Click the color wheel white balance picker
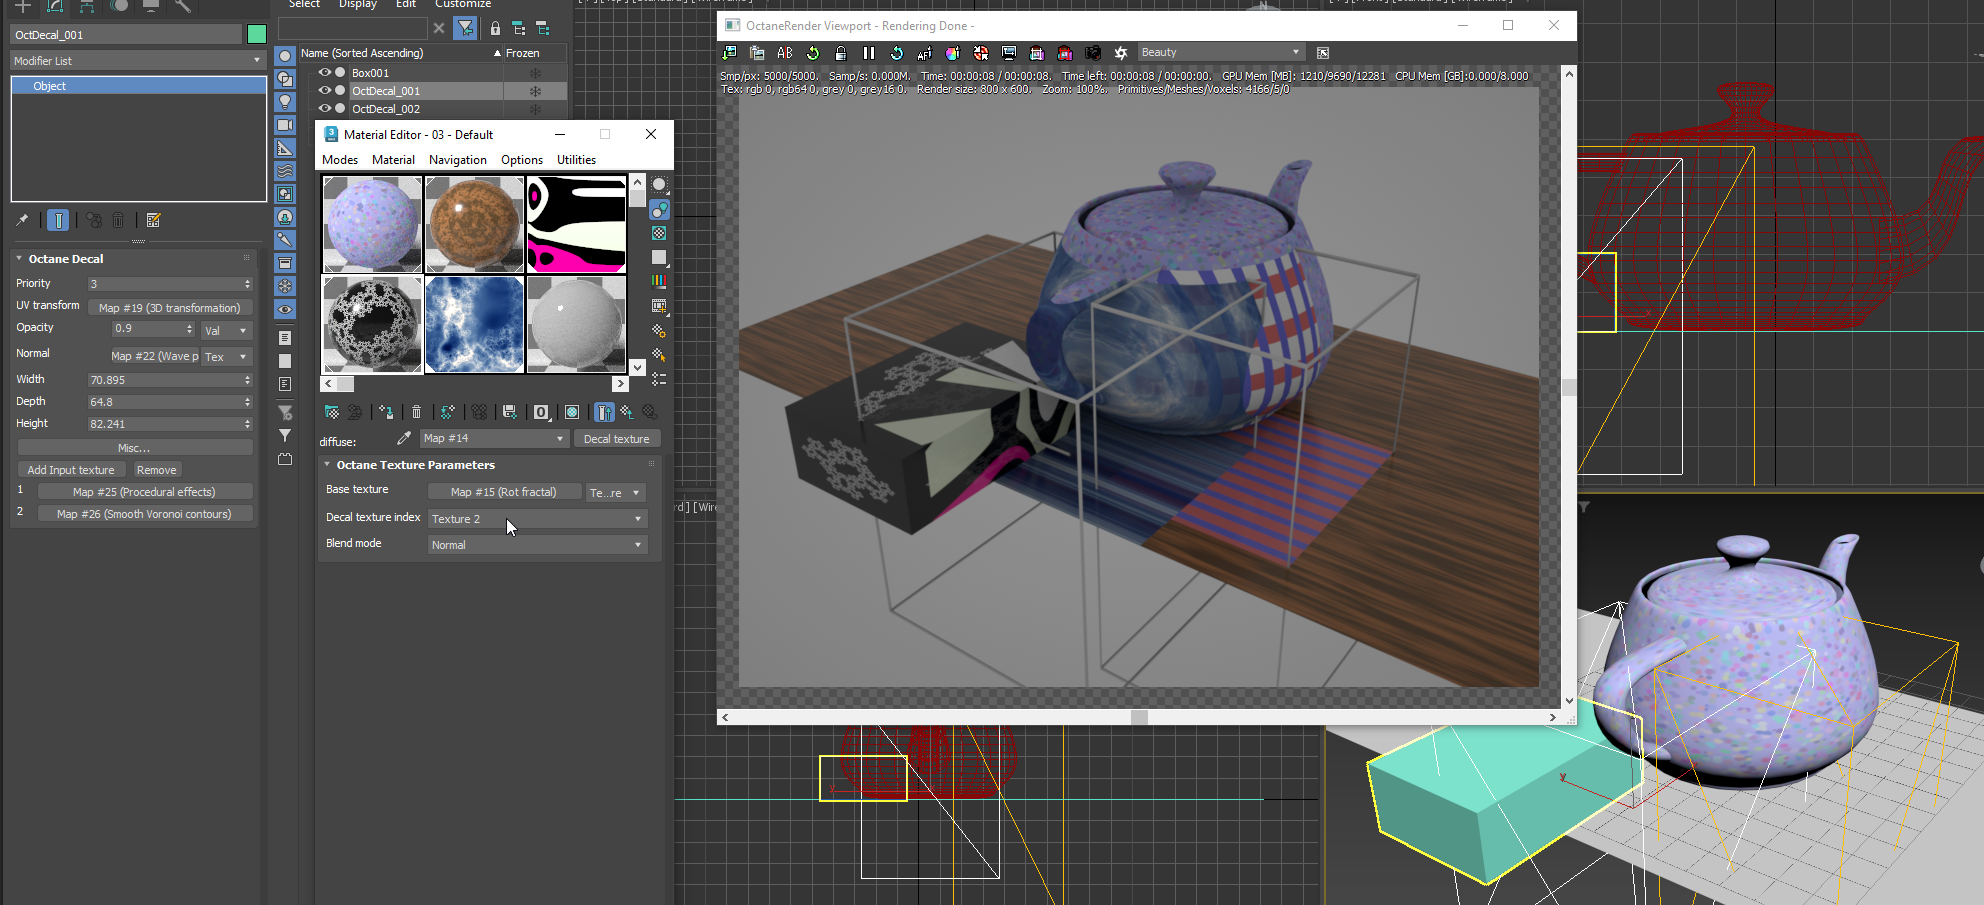The height and width of the screenshot is (905, 1984). point(952,53)
